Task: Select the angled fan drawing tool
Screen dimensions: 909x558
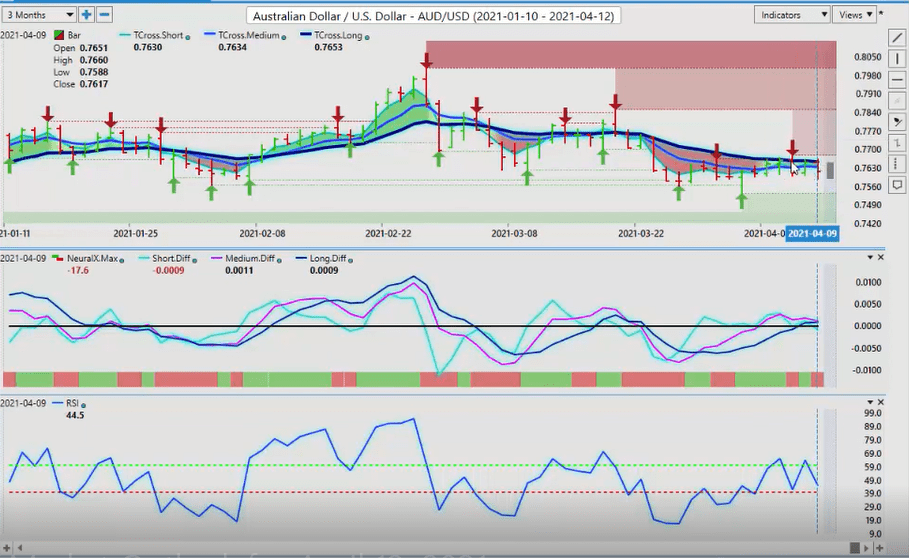Action: point(896,122)
